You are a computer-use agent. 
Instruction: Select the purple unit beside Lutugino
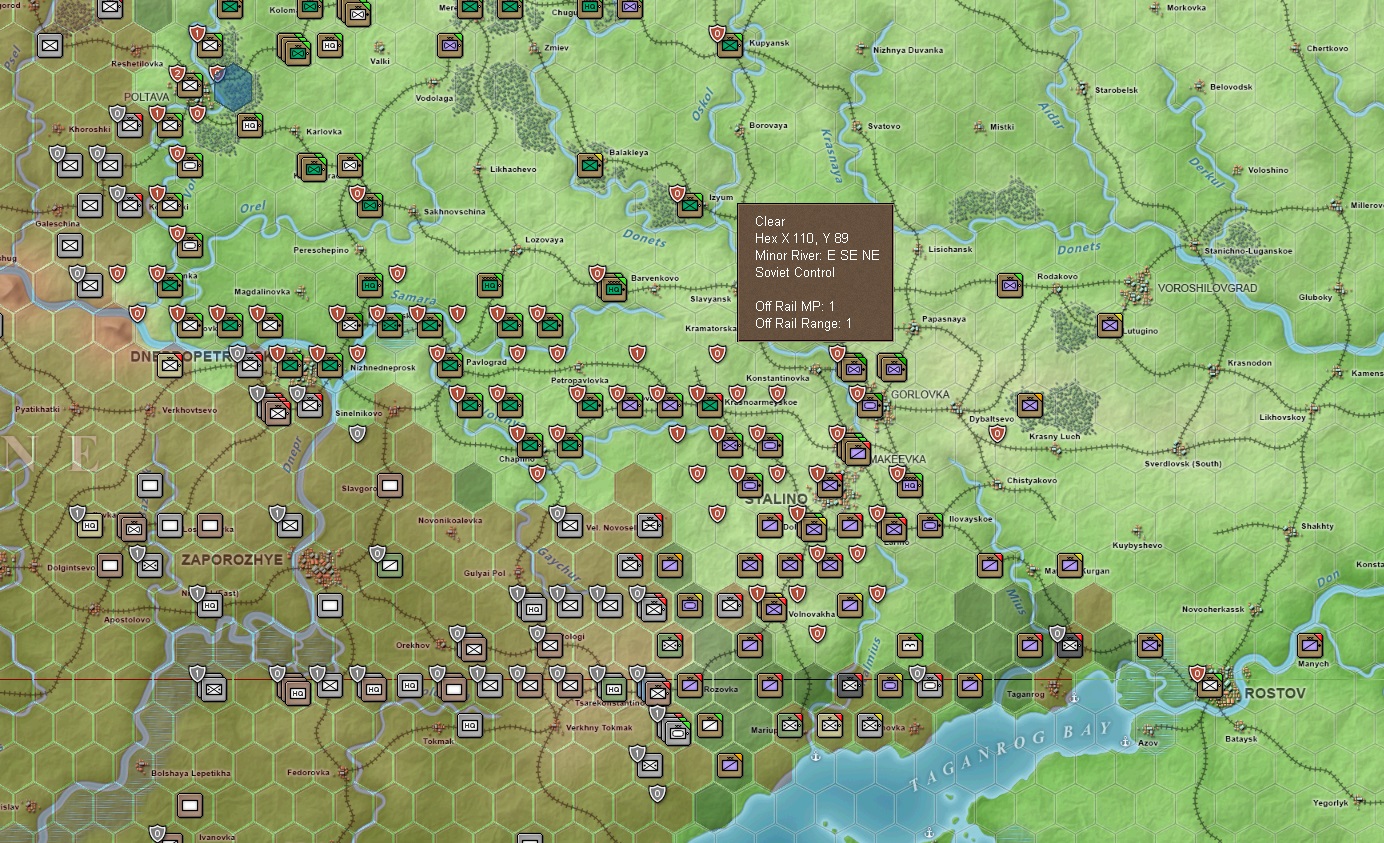point(1110,325)
